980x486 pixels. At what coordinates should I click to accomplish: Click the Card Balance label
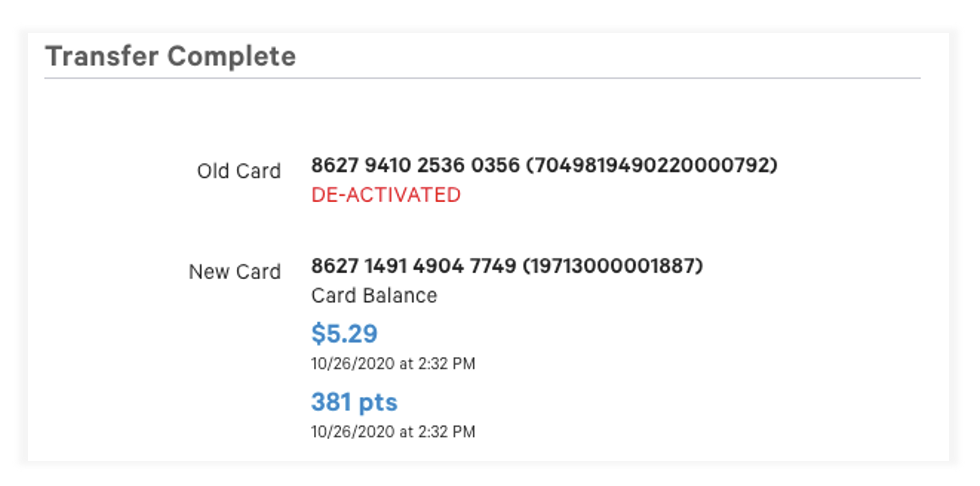click(x=374, y=296)
